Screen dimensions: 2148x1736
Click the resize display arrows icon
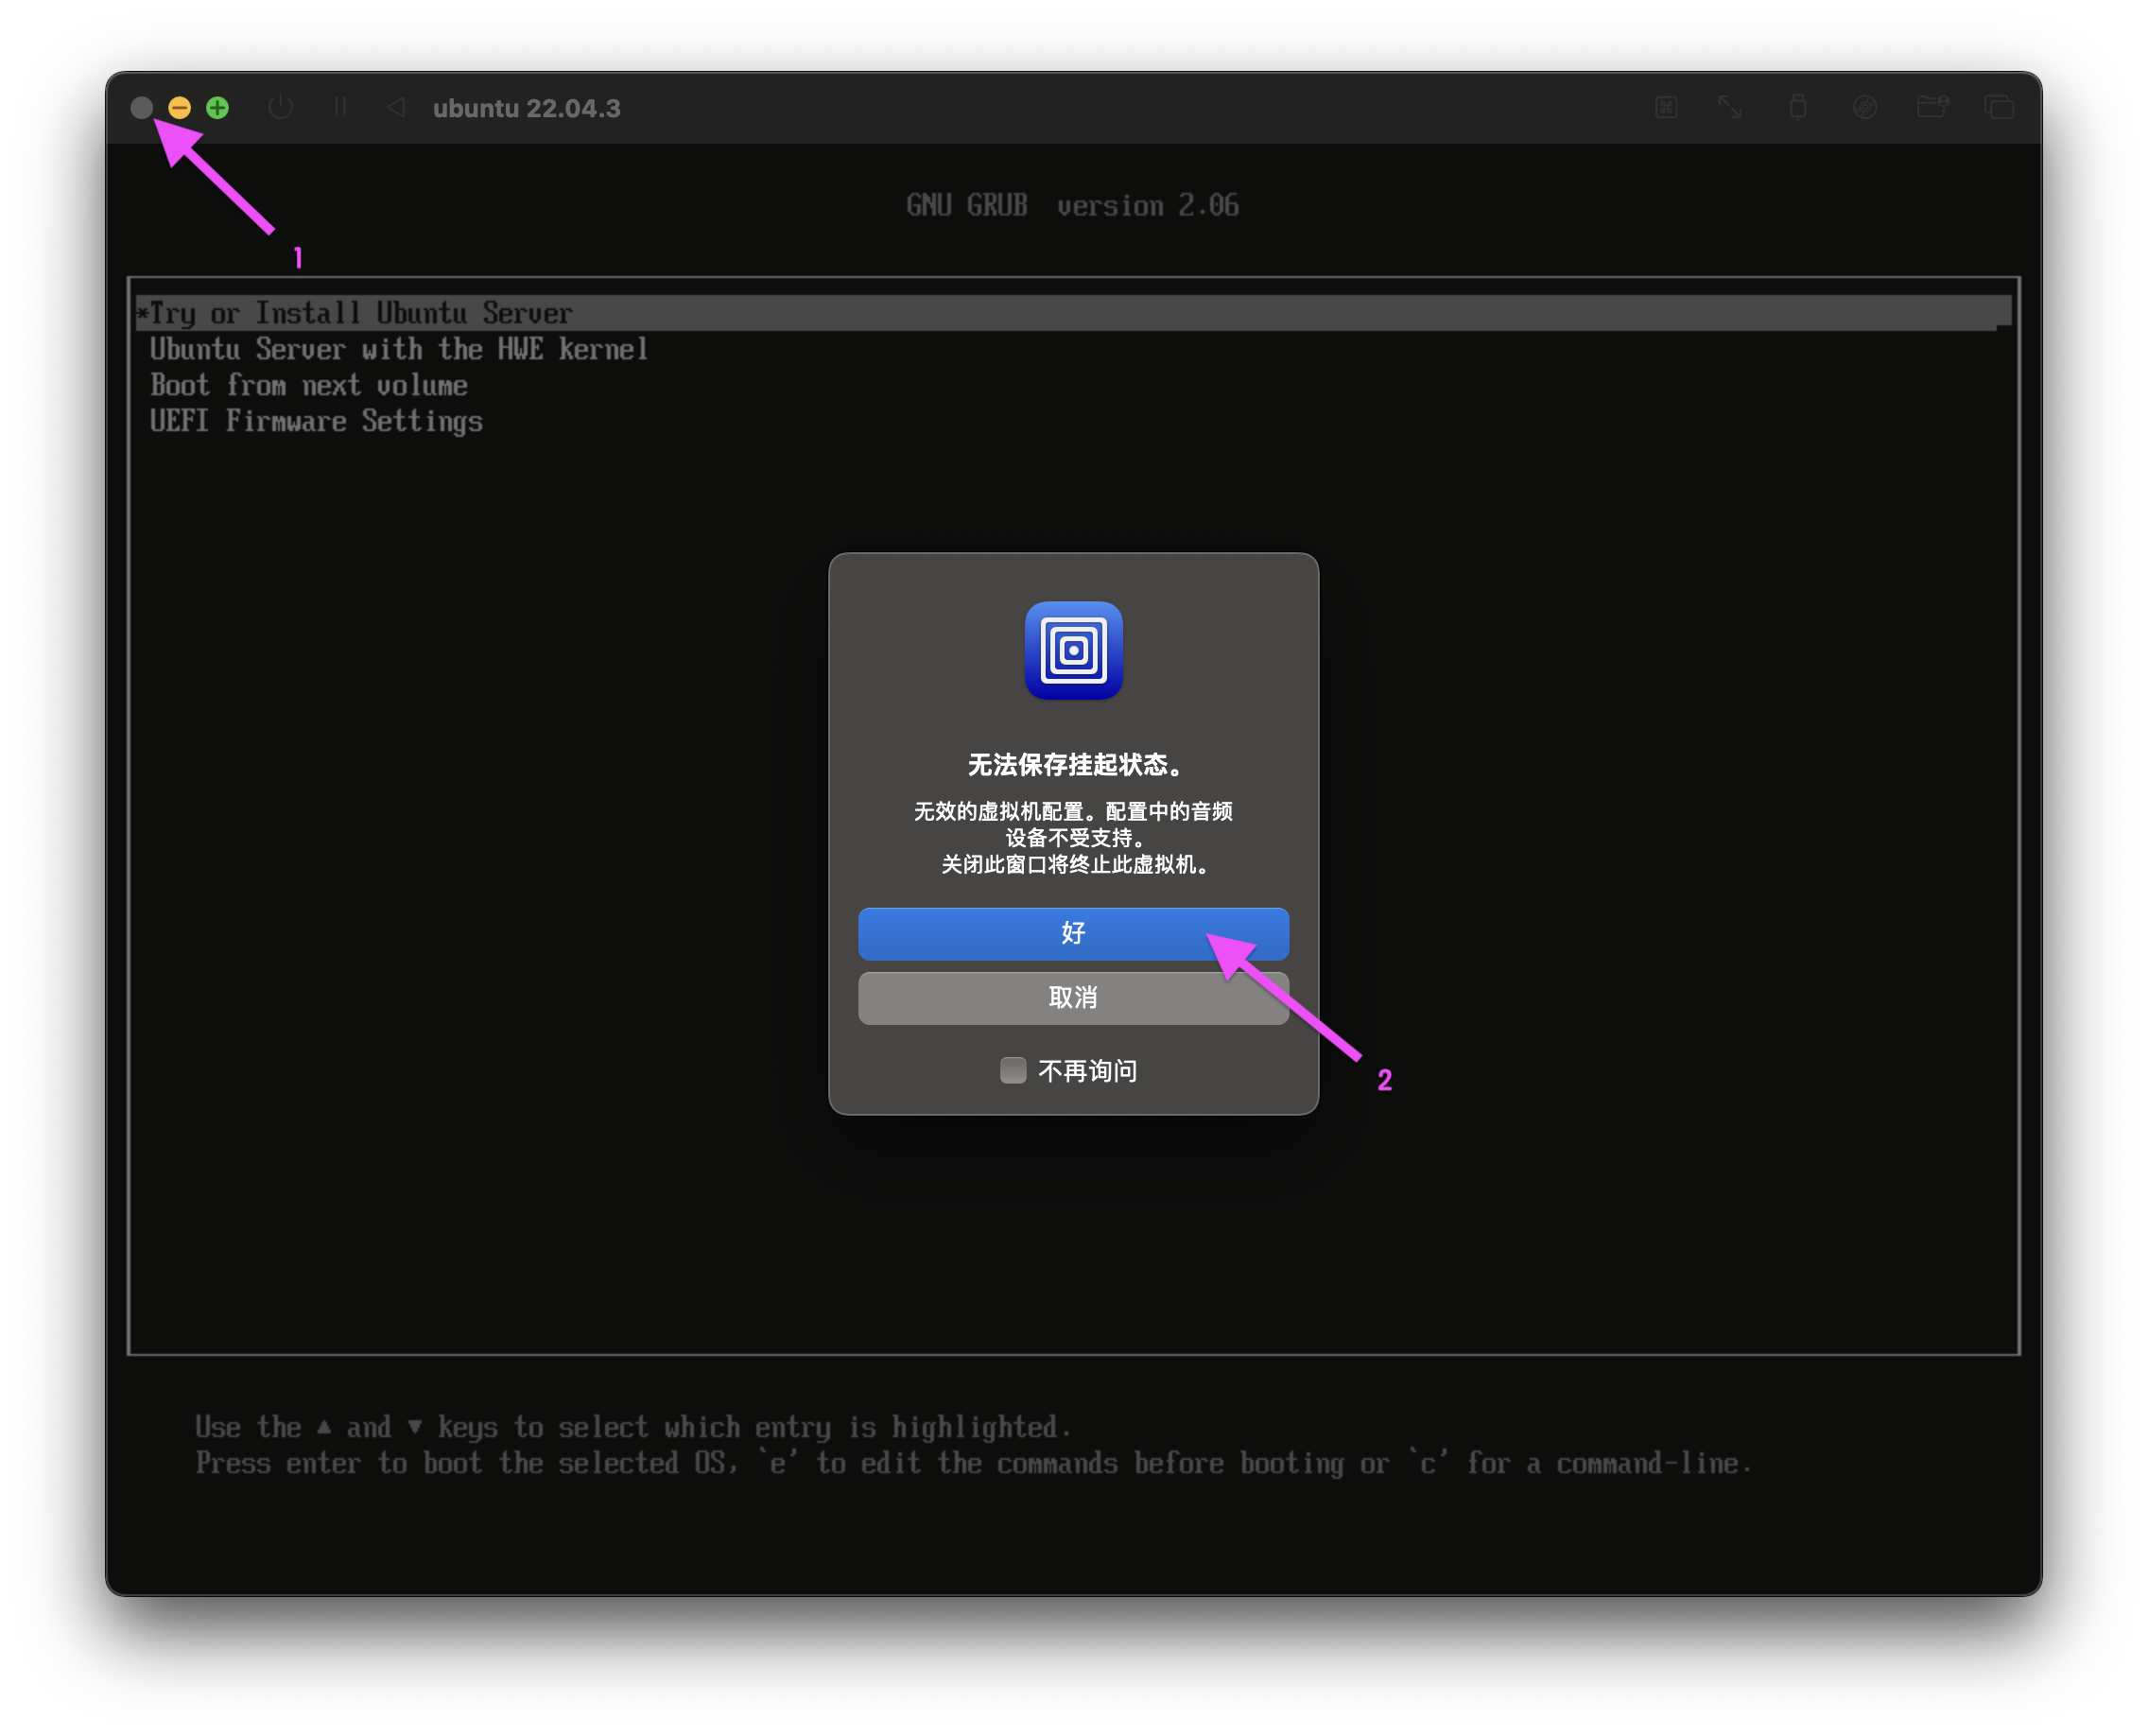[1730, 107]
